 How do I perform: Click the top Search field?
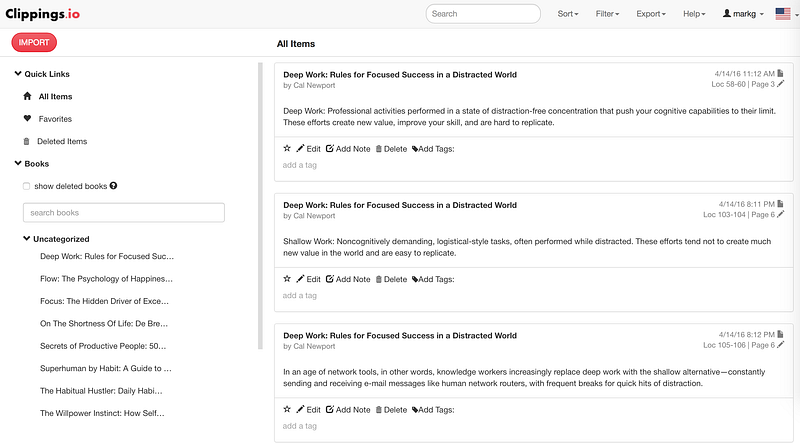[483, 14]
